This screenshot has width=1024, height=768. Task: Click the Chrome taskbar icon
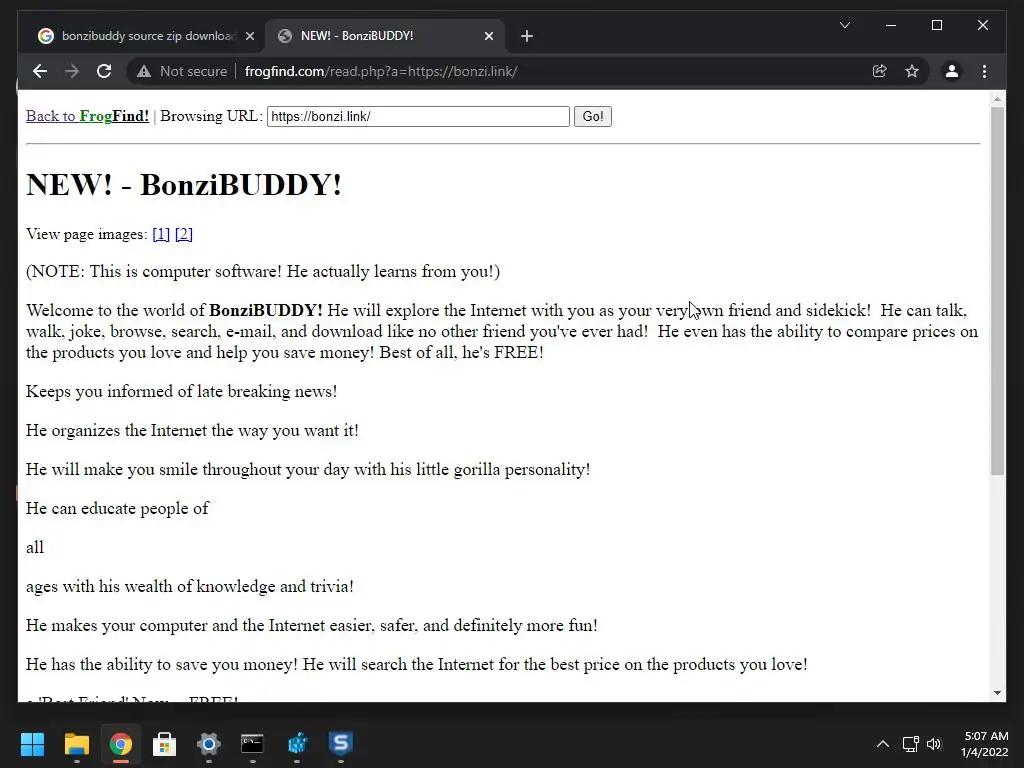coord(121,744)
